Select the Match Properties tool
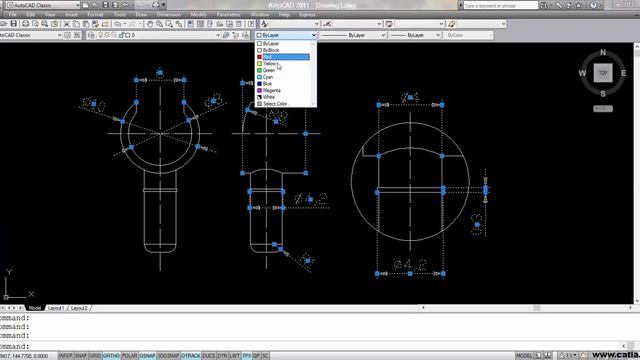This screenshot has height=360, width=640. (x=96, y=24)
